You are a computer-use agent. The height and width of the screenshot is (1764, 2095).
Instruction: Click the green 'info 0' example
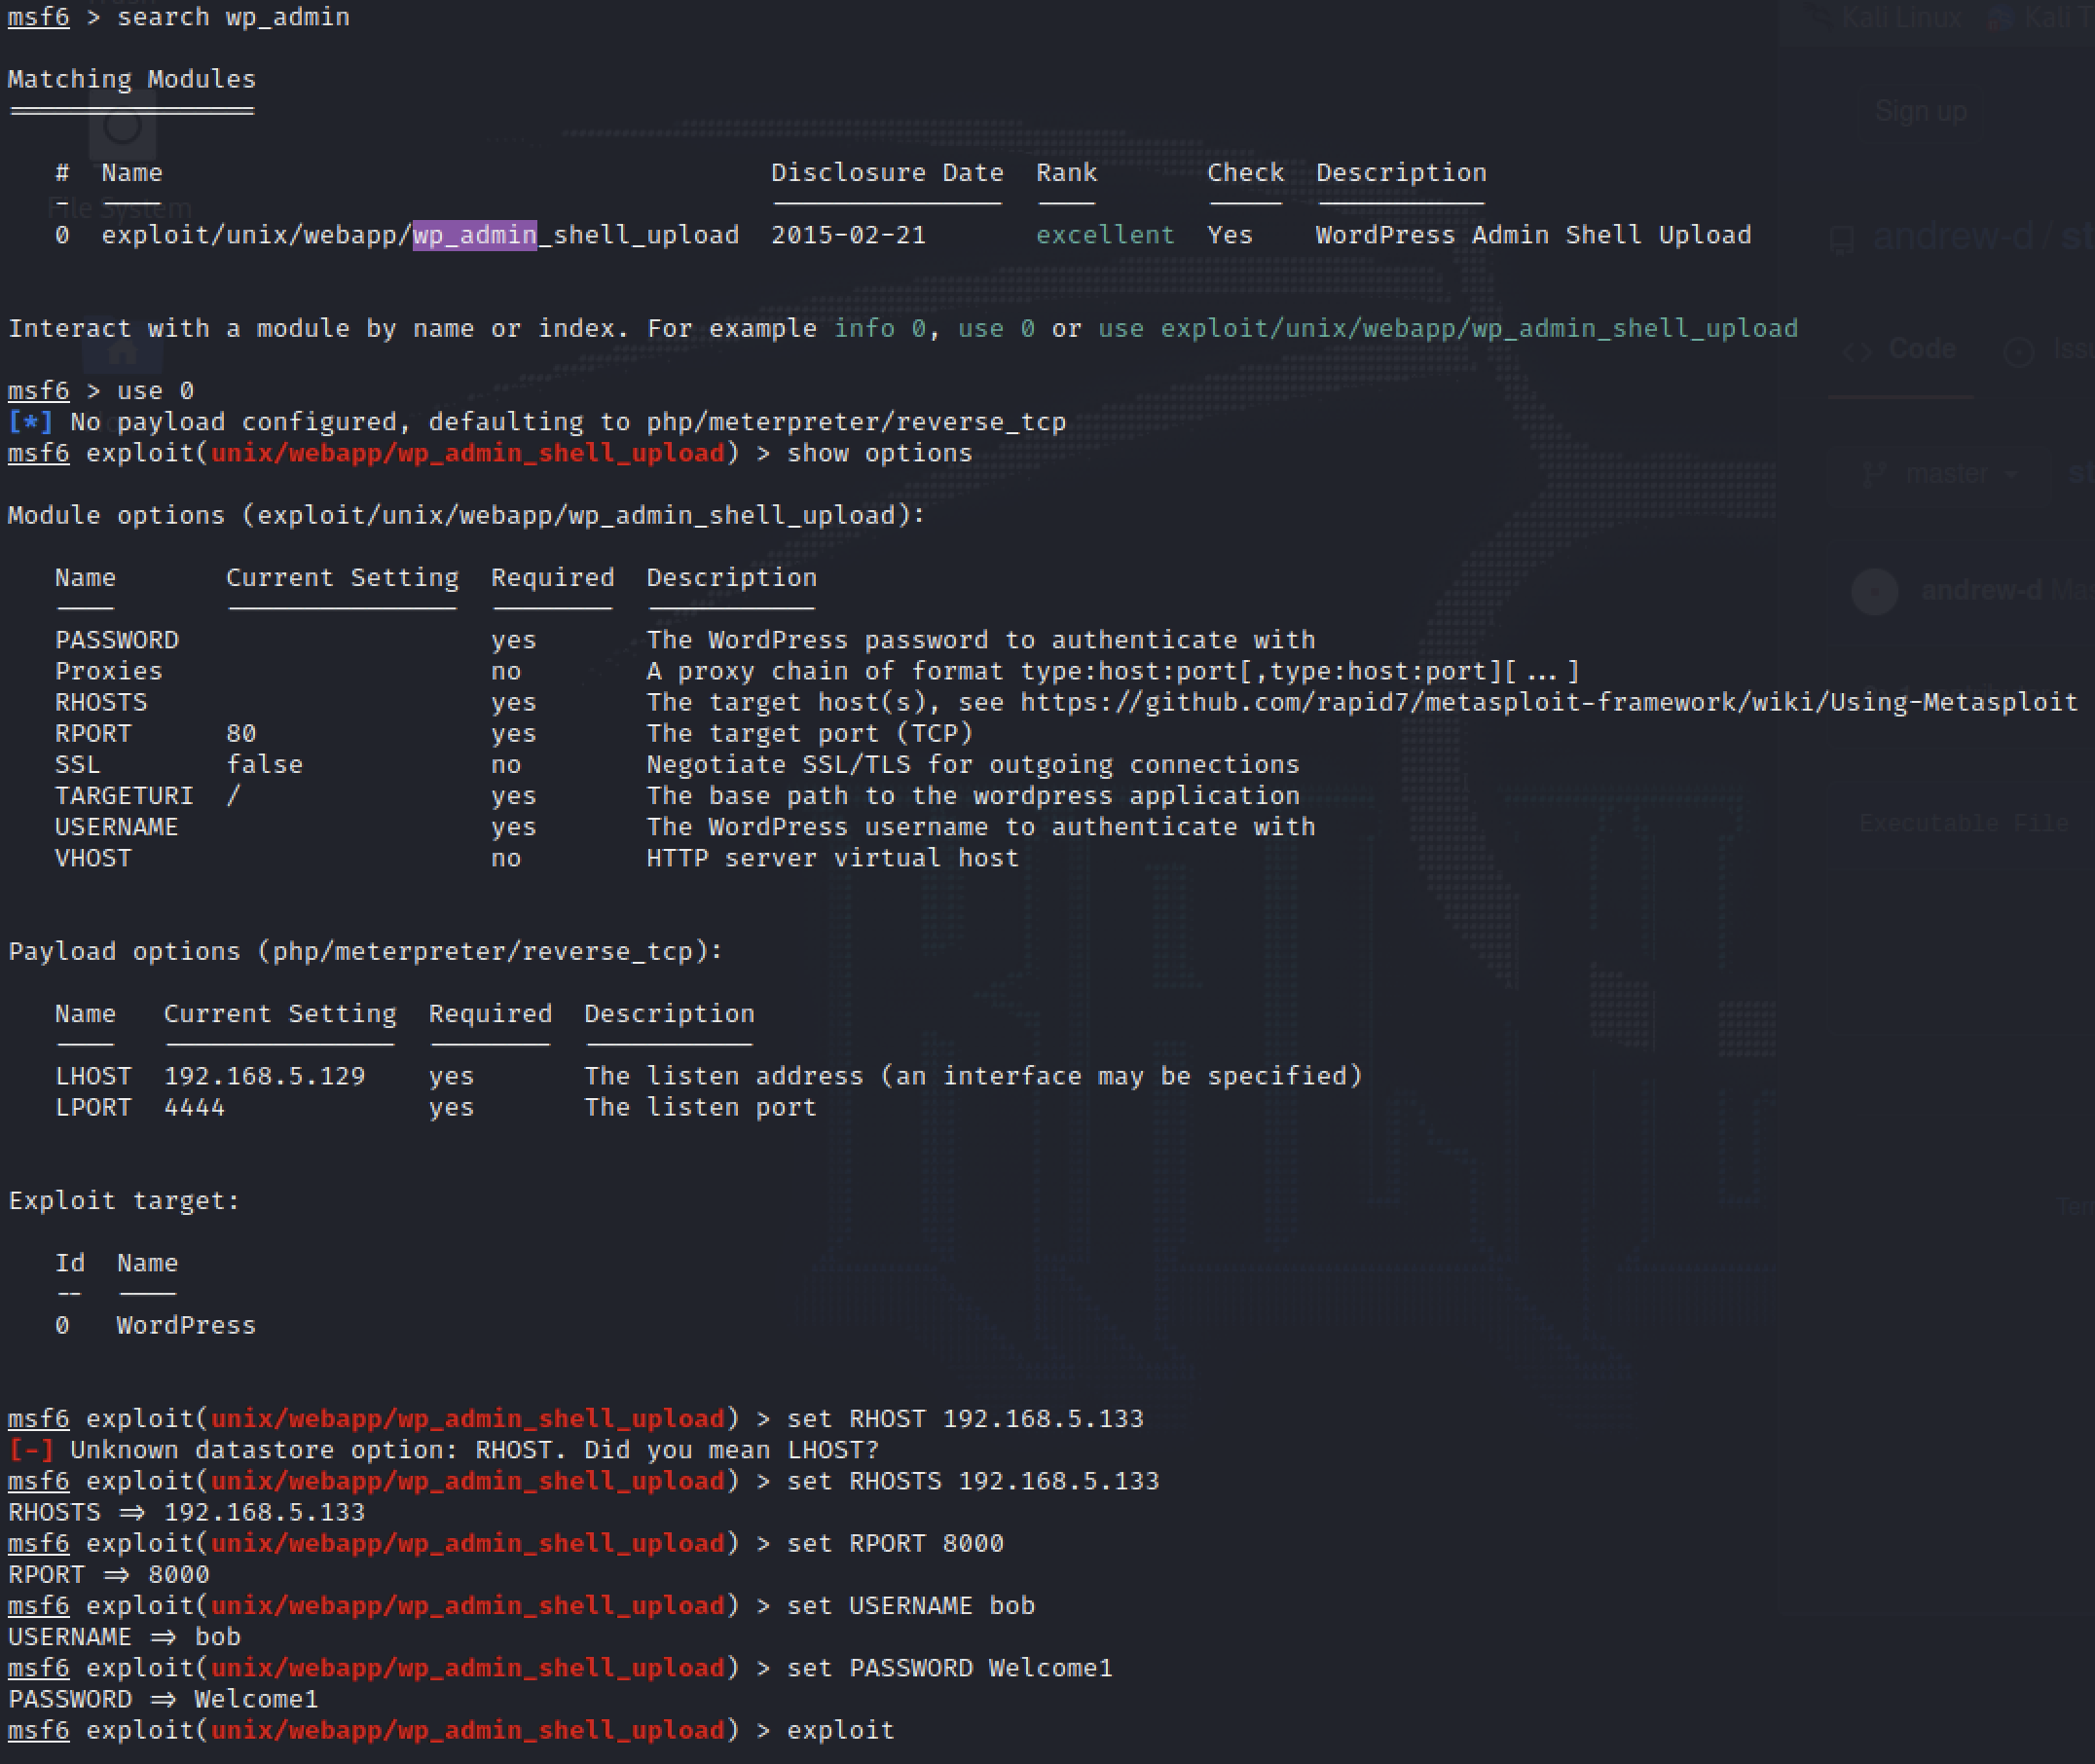tap(880, 328)
